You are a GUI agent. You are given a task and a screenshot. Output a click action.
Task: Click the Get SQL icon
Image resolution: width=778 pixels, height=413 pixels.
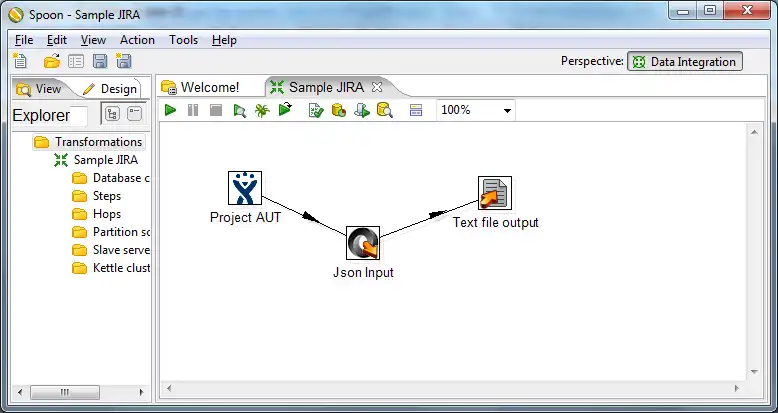tap(362, 110)
